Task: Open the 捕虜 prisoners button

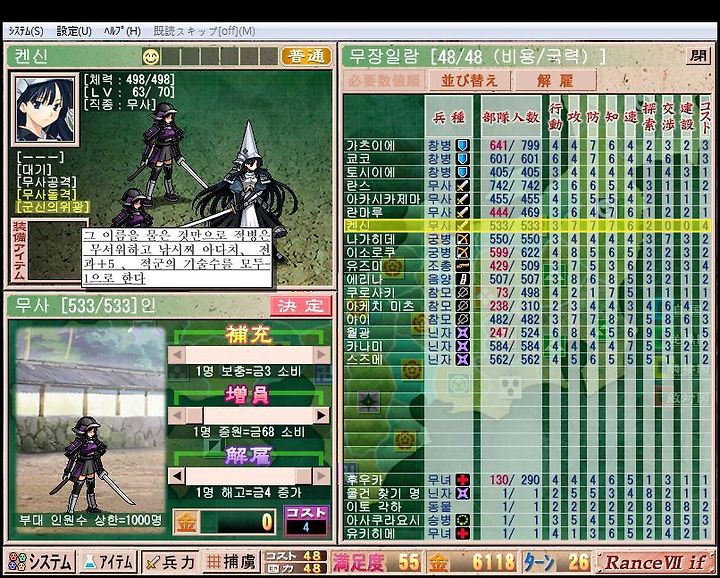Action: click(231, 562)
